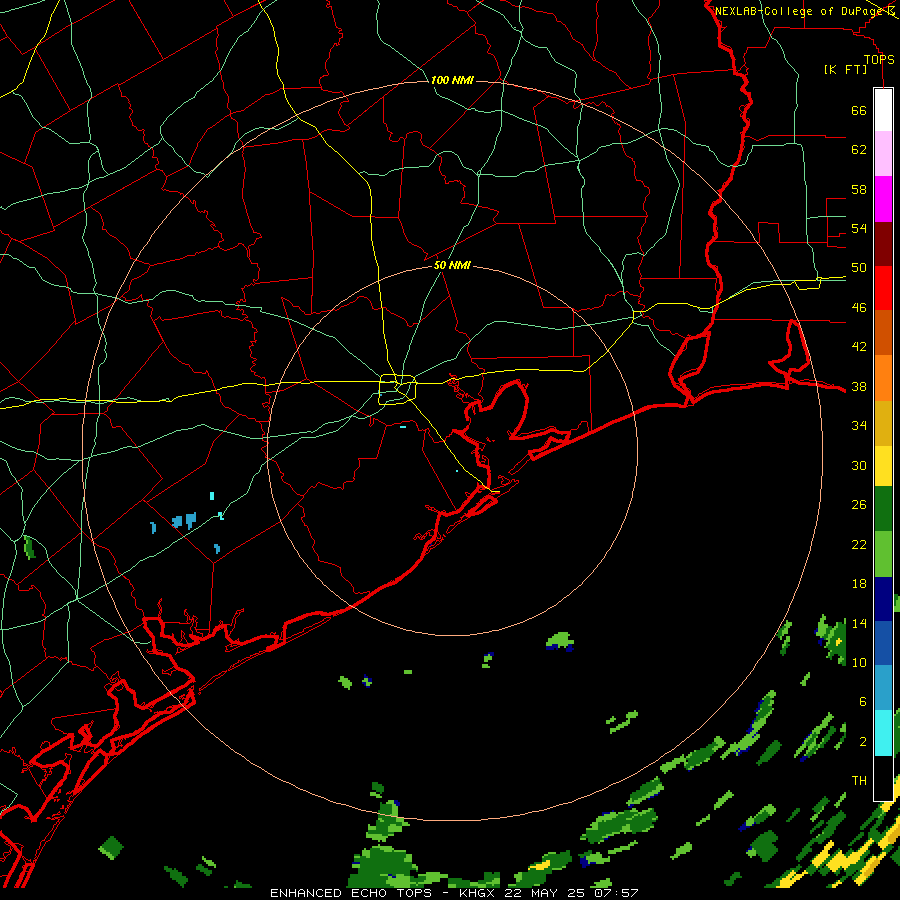Click the '38' legend value
Screen dimensions: 900x900
coord(859,387)
